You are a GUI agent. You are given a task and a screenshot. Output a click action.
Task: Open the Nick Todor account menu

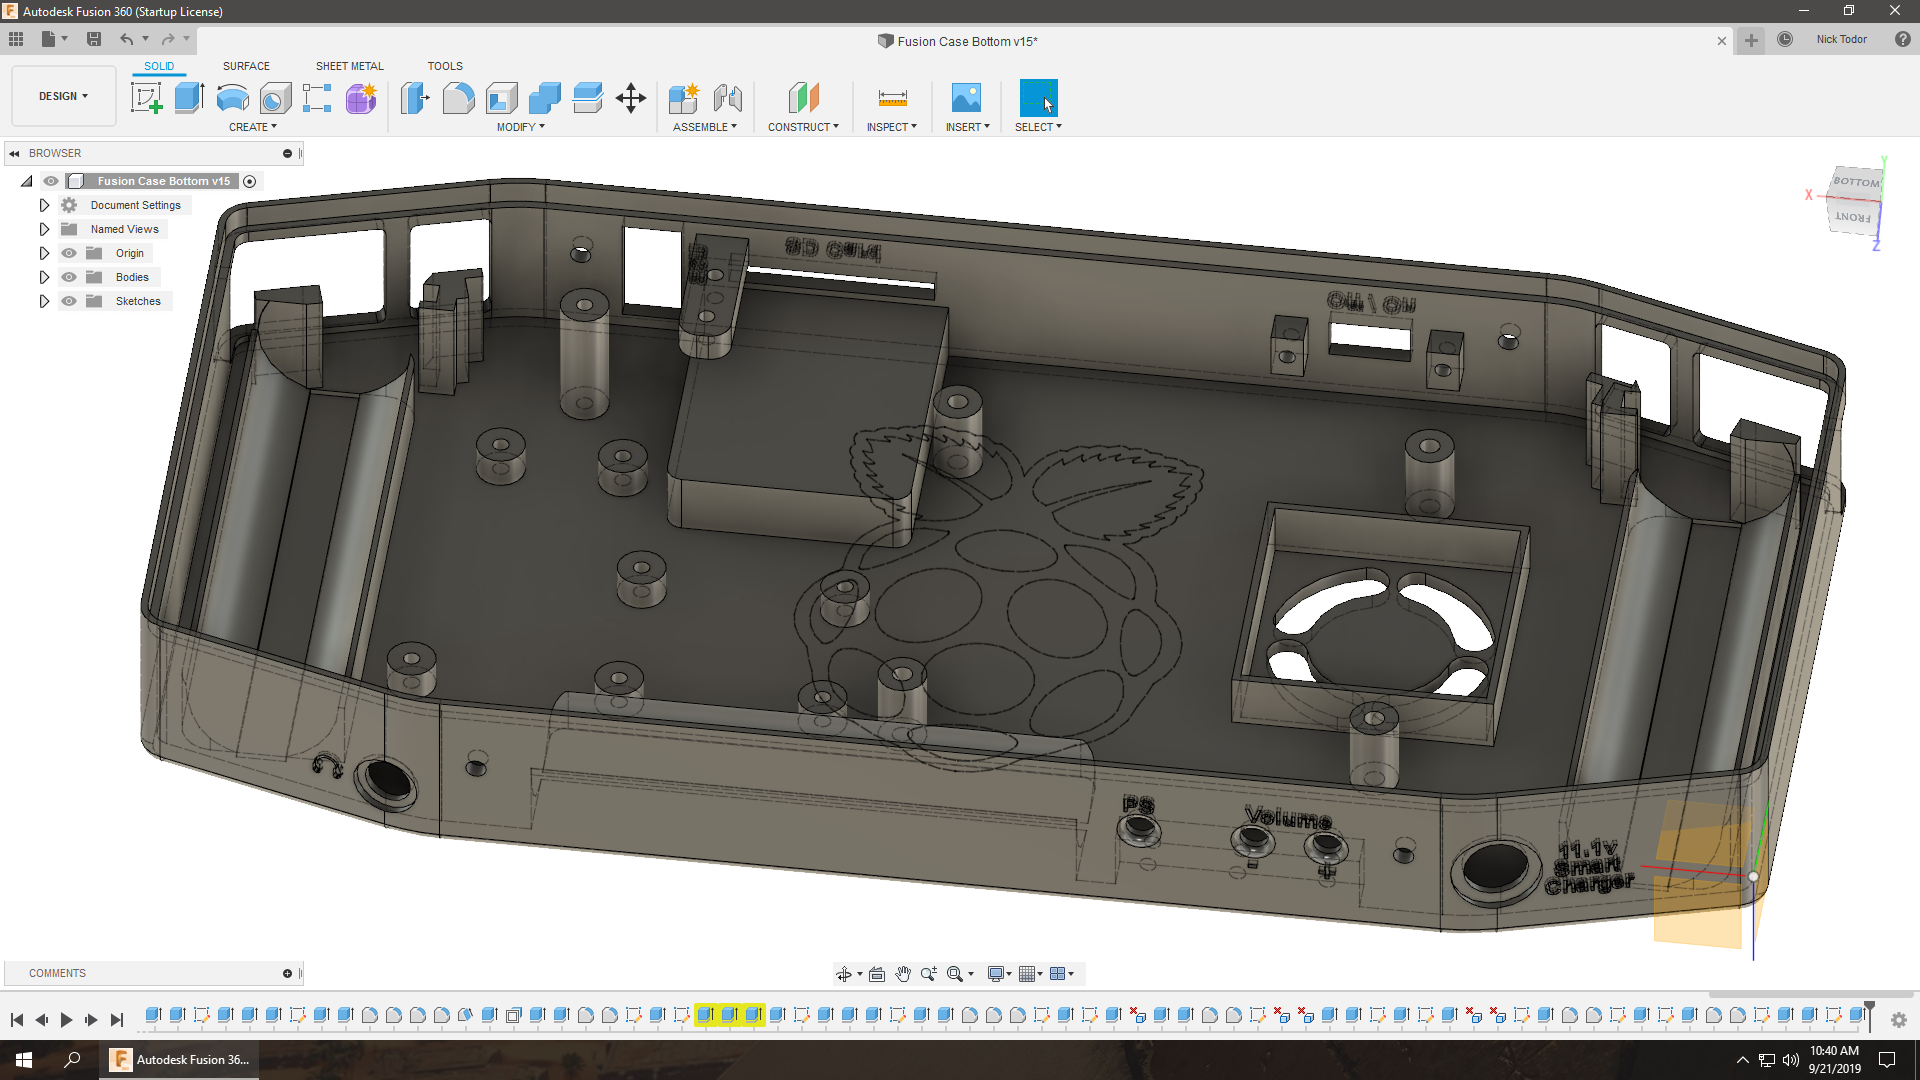click(1842, 40)
